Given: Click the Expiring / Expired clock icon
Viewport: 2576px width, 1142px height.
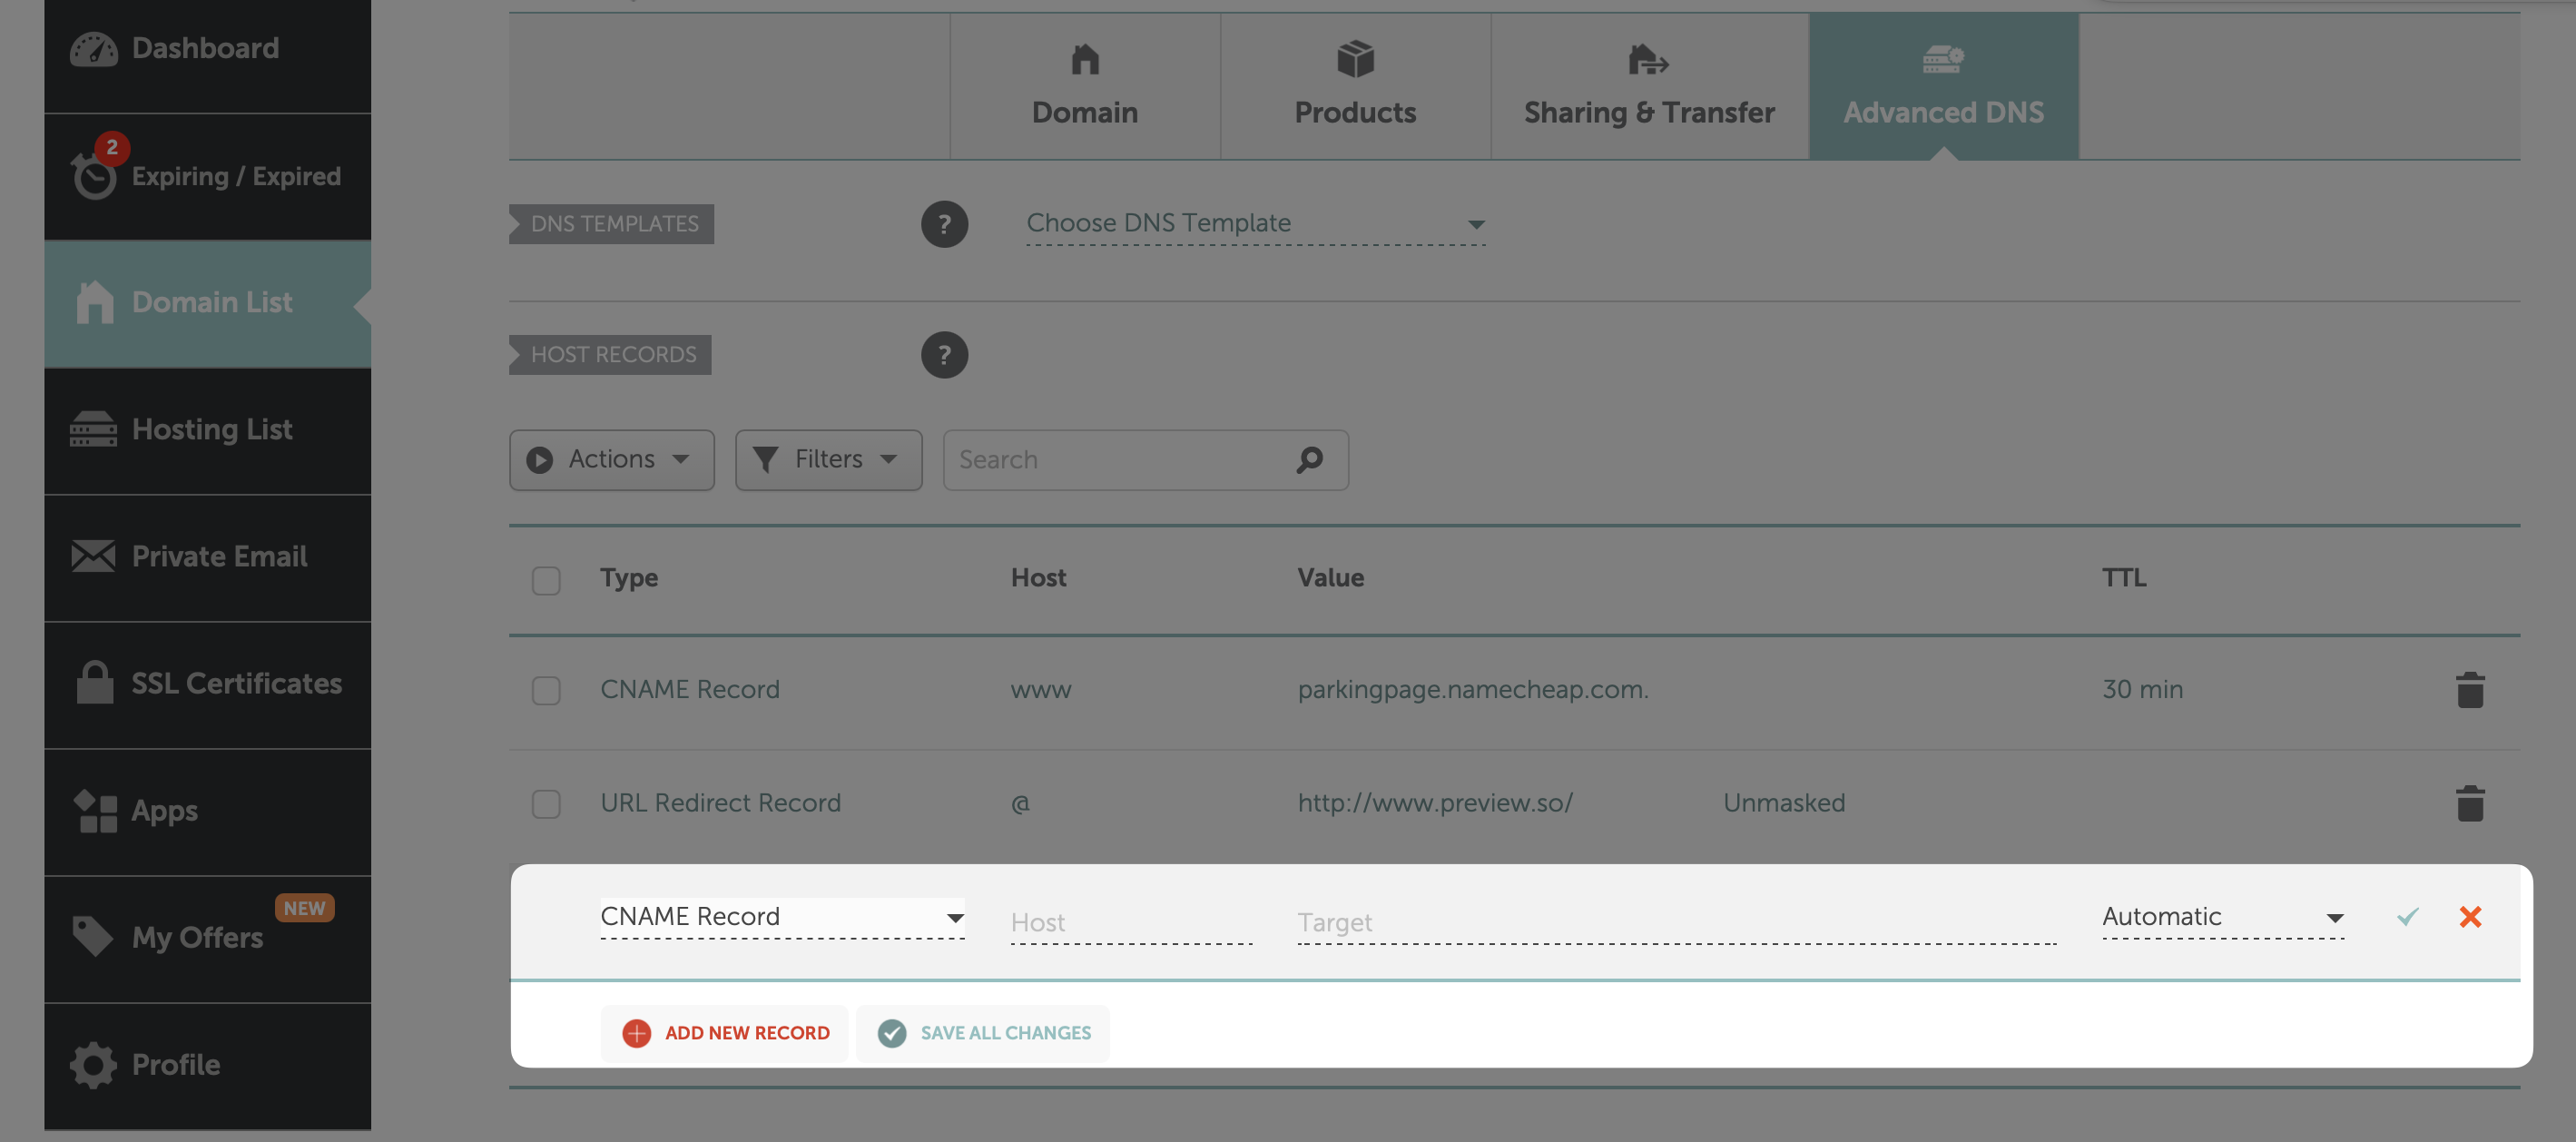Looking at the screenshot, I should click(94, 178).
